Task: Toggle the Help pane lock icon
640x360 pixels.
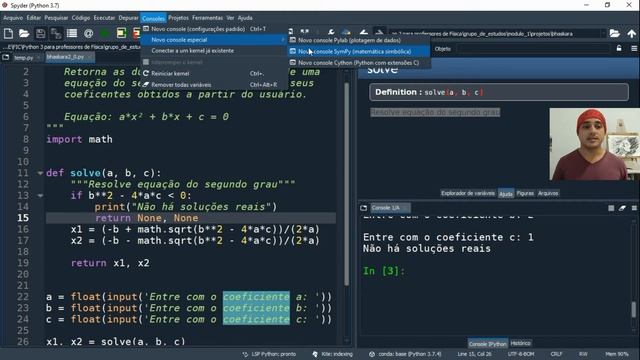Action: point(619,49)
